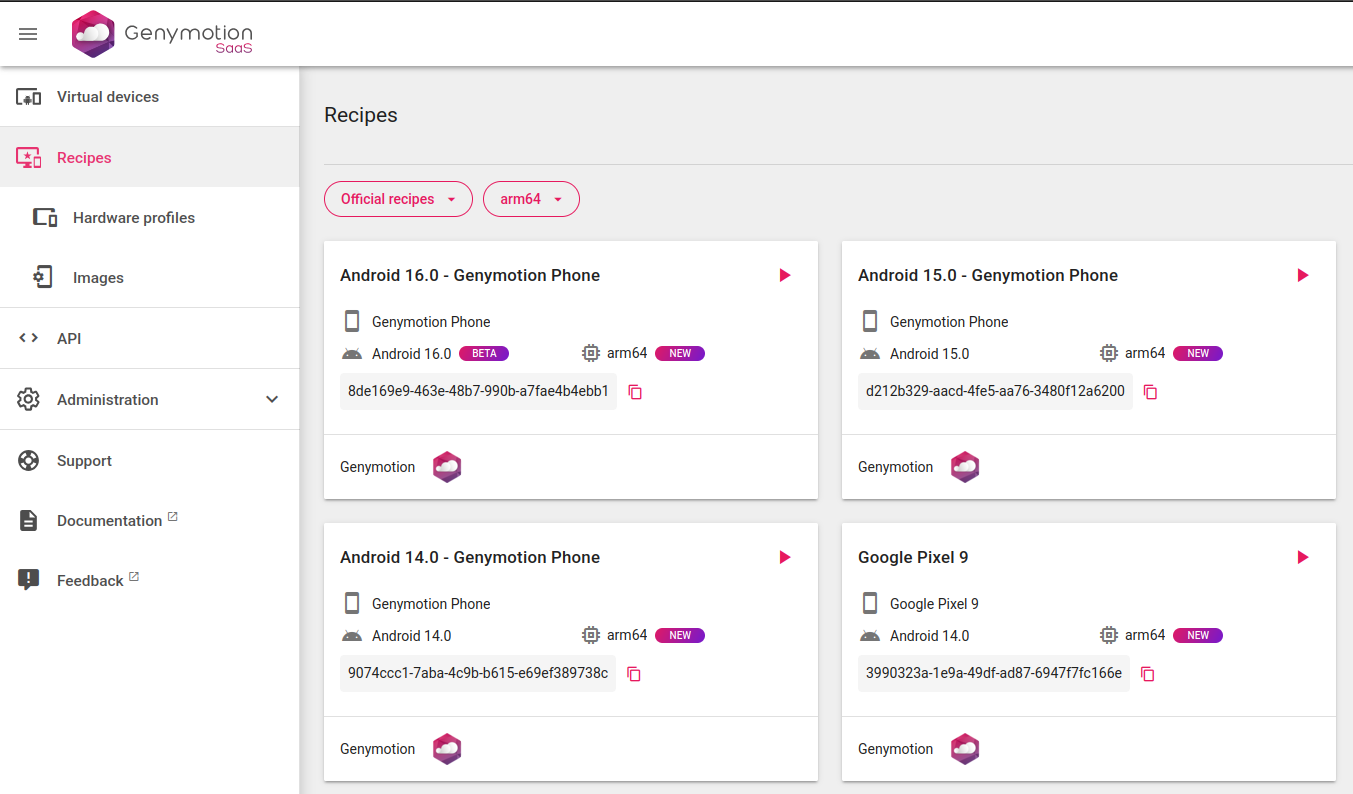Open the Official recipes filter dropdown
Viewport: 1353px width, 794px height.
point(398,199)
